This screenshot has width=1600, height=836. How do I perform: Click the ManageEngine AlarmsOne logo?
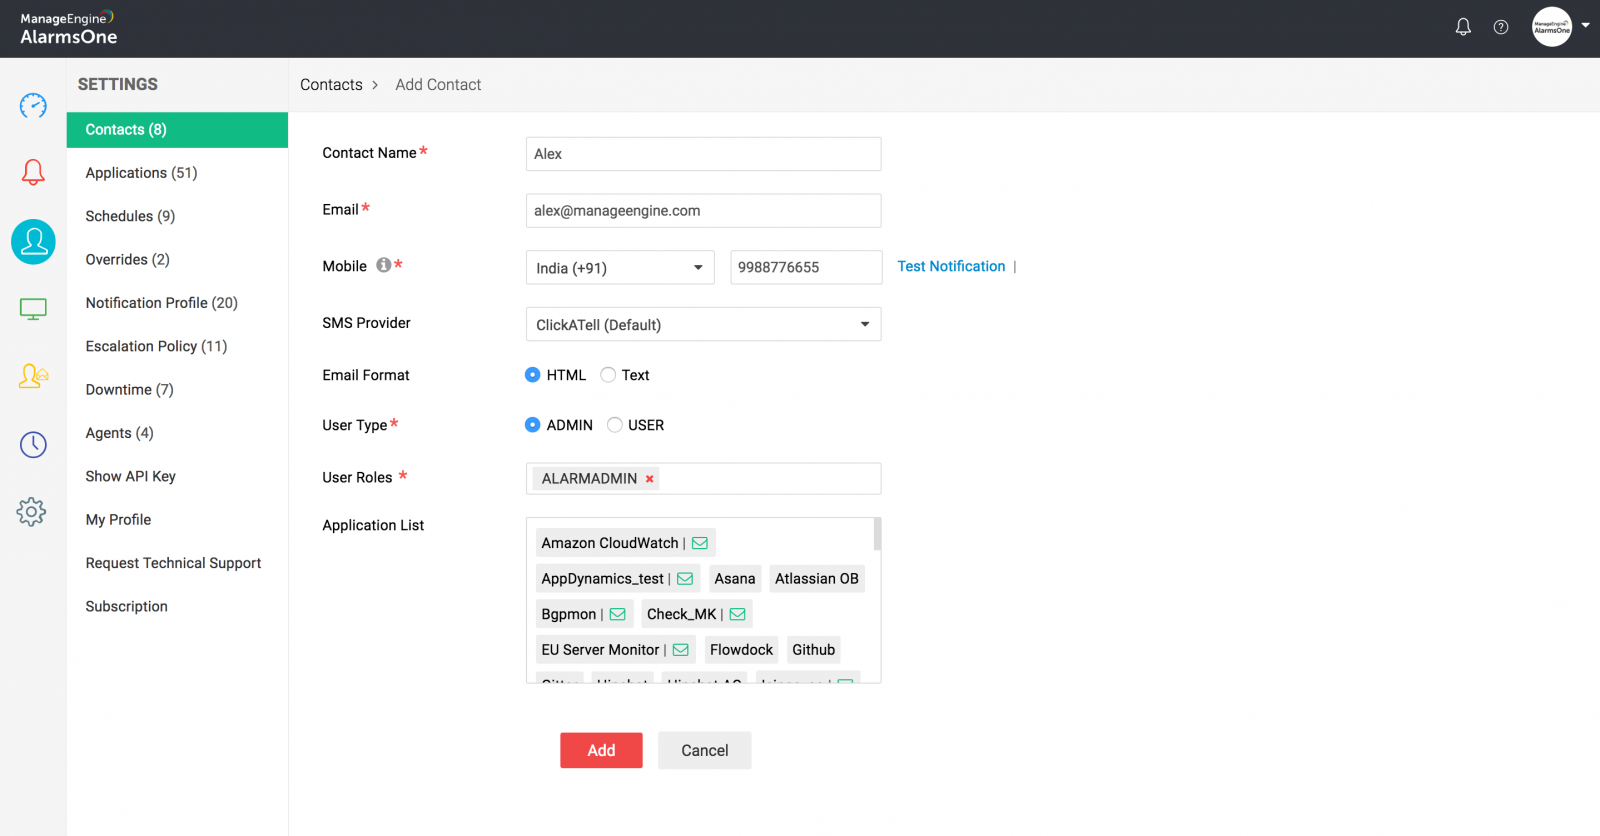[68, 29]
